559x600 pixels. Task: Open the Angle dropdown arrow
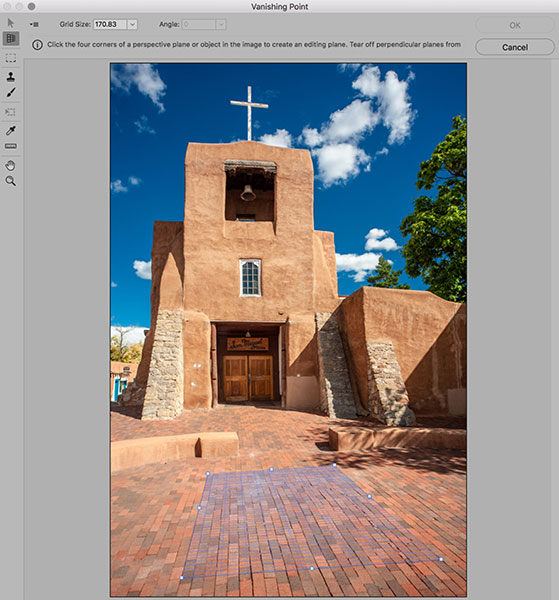click(221, 24)
